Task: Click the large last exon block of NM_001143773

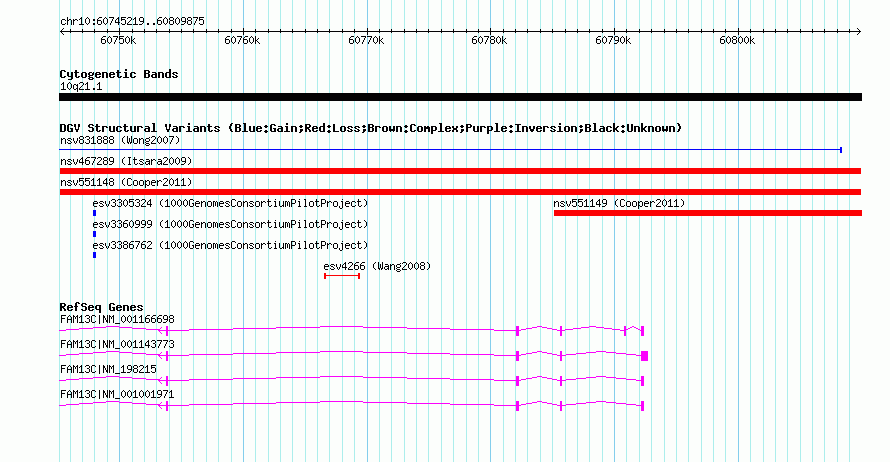Action: pyautogui.click(x=644, y=356)
